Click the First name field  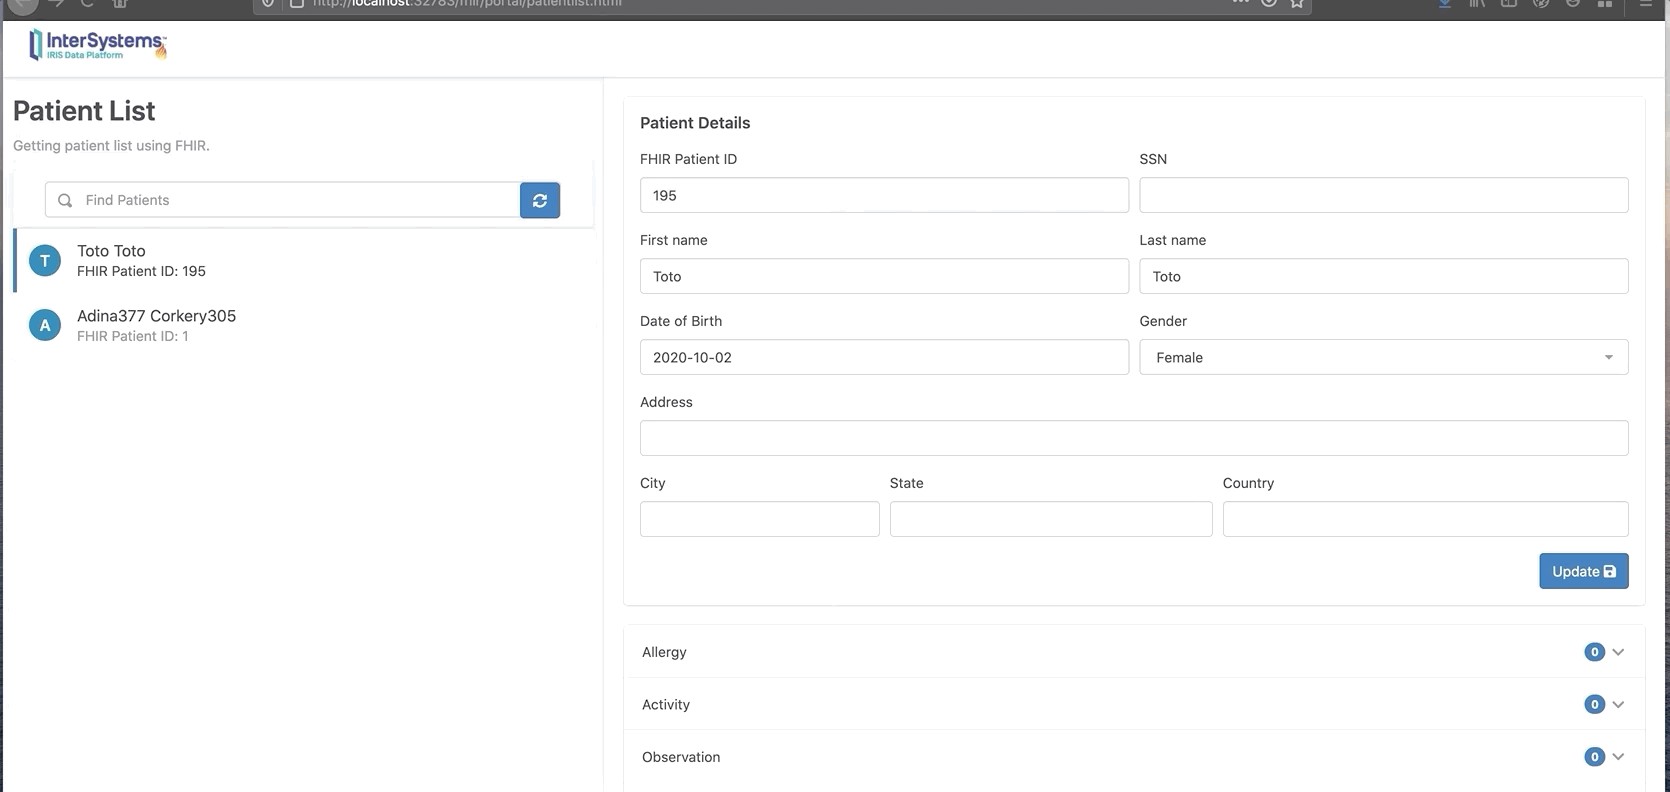point(884,276)
